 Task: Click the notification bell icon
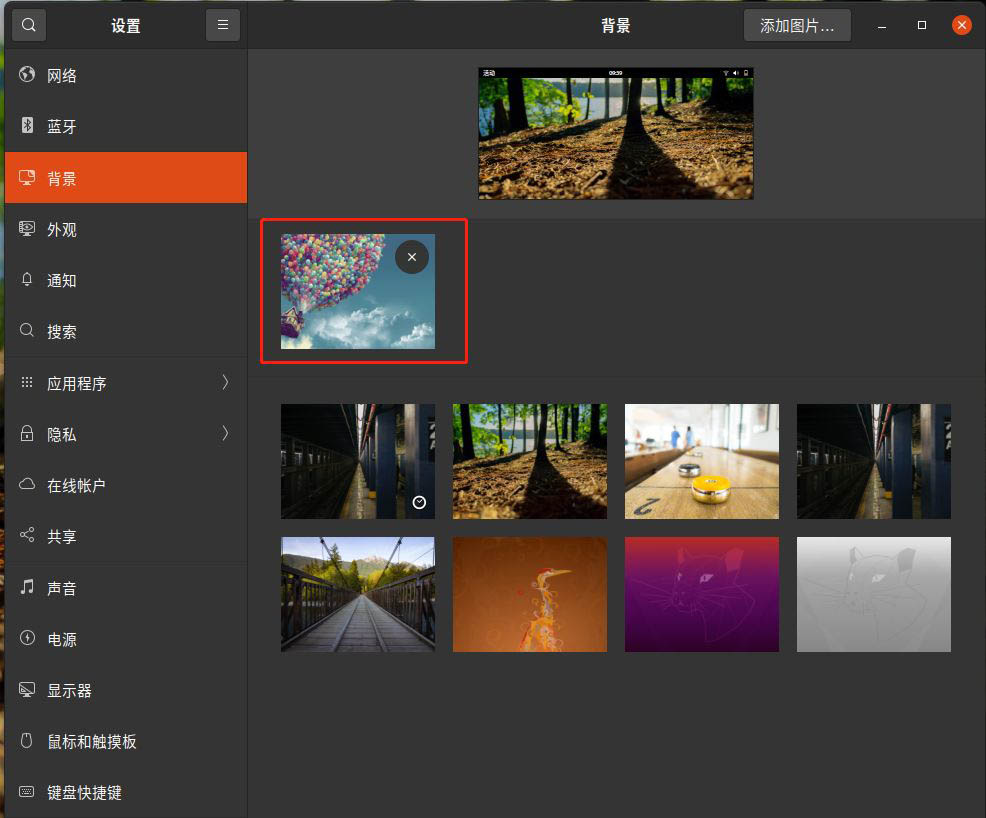pos(27,280)
